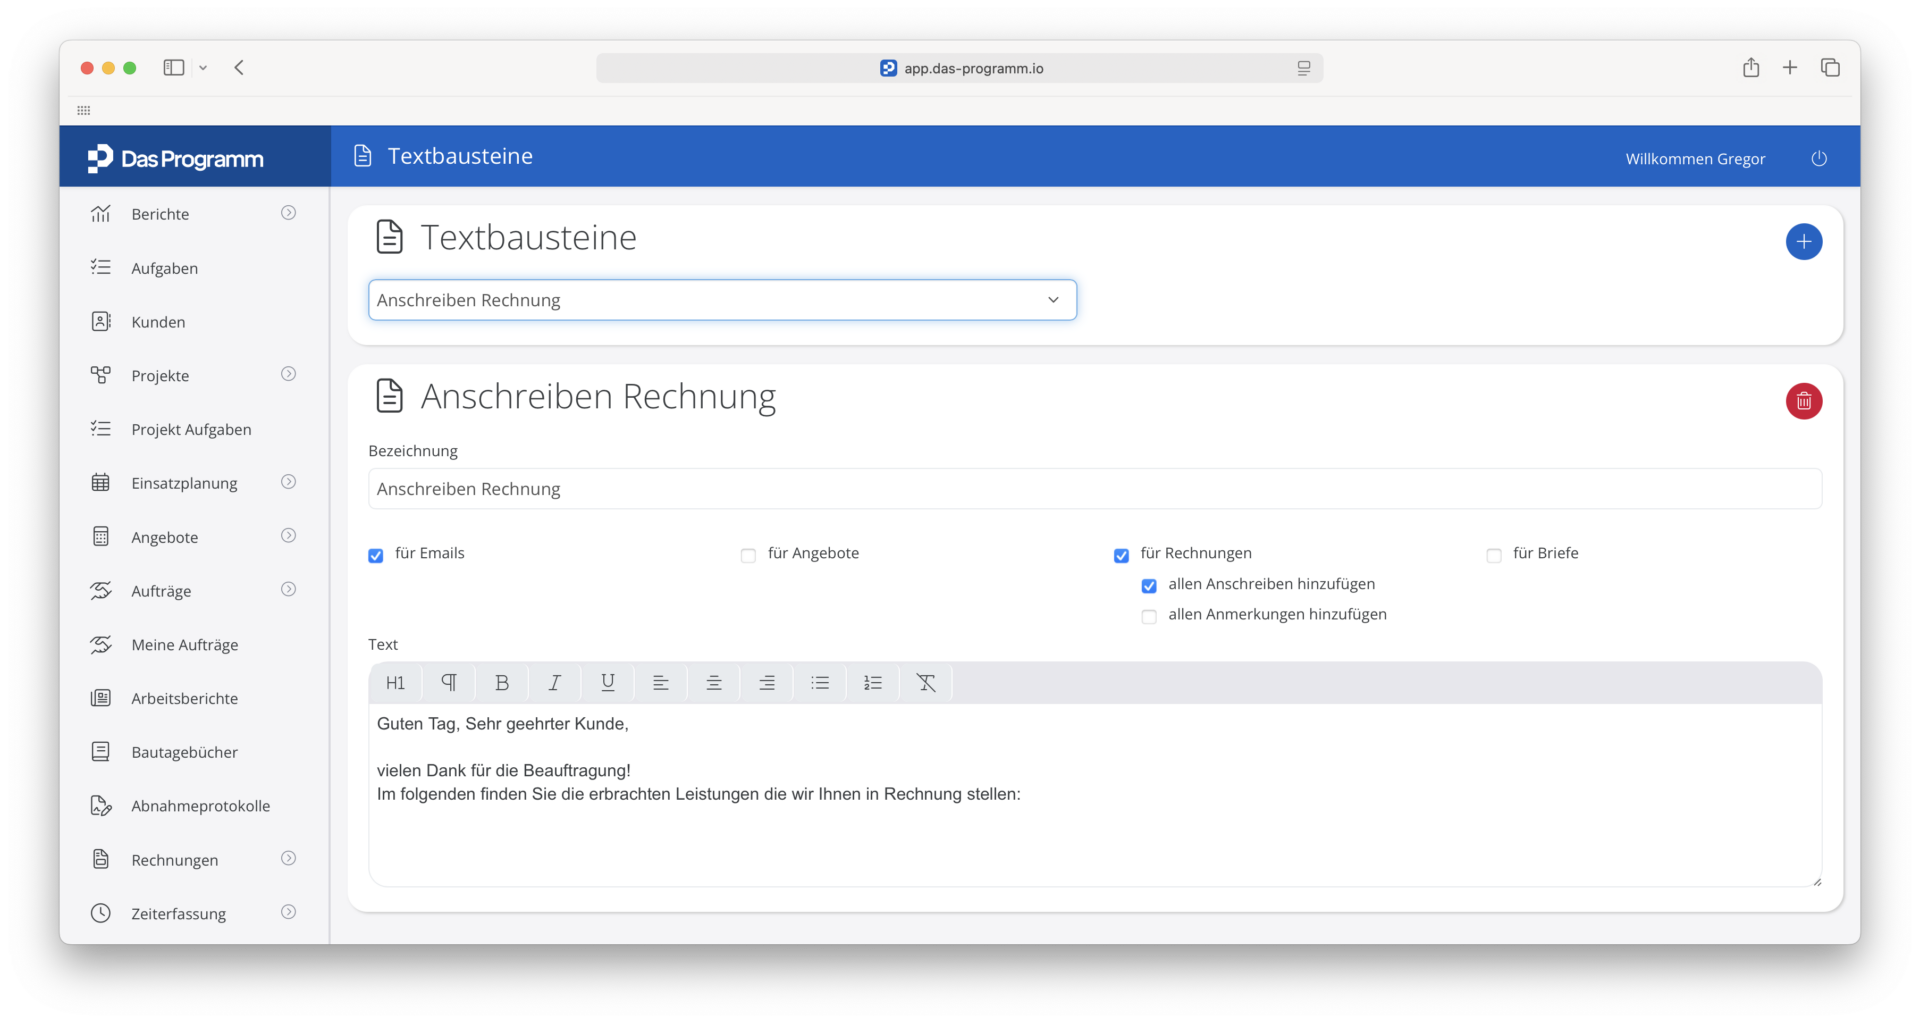
Task: Check allen Anmerkungen hinzufügen option
Action: click(x=1149, y=616)
